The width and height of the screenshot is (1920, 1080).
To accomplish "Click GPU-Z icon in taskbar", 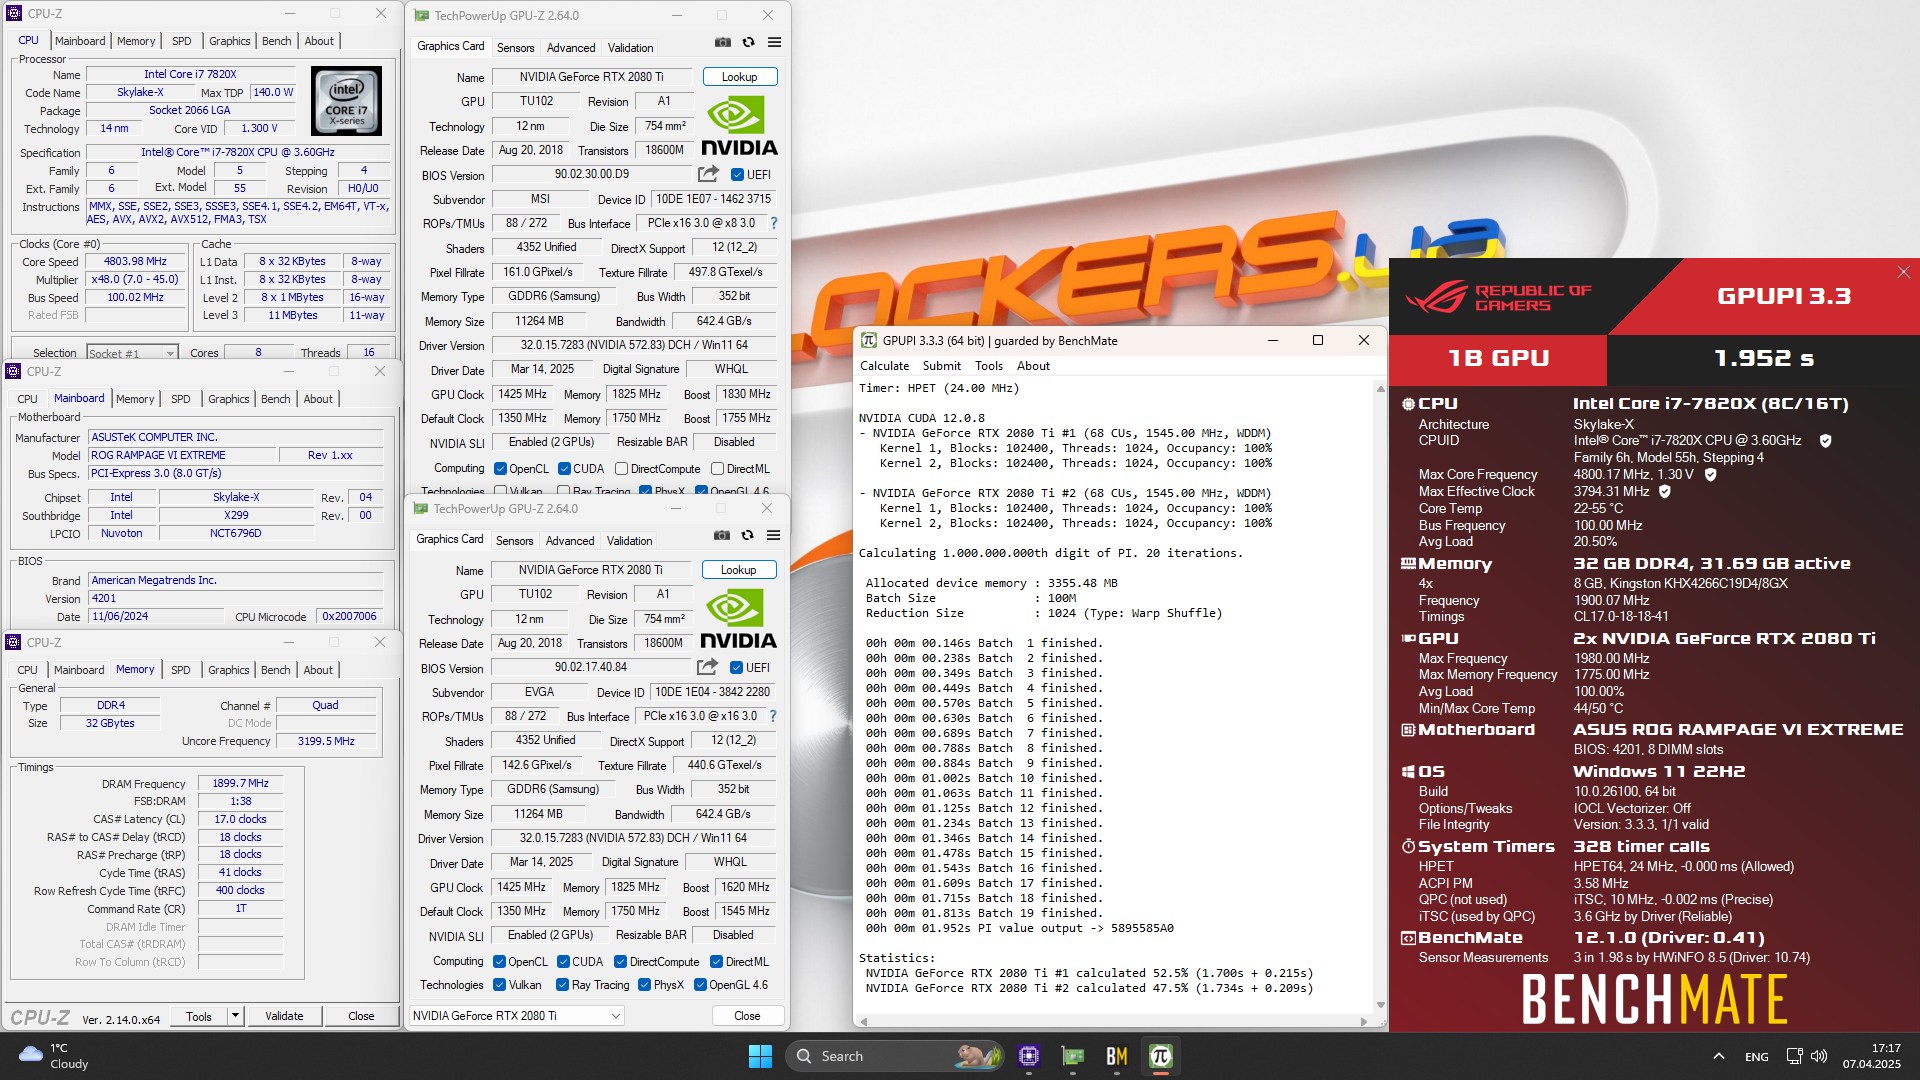I will (x=1073, y=1056).
